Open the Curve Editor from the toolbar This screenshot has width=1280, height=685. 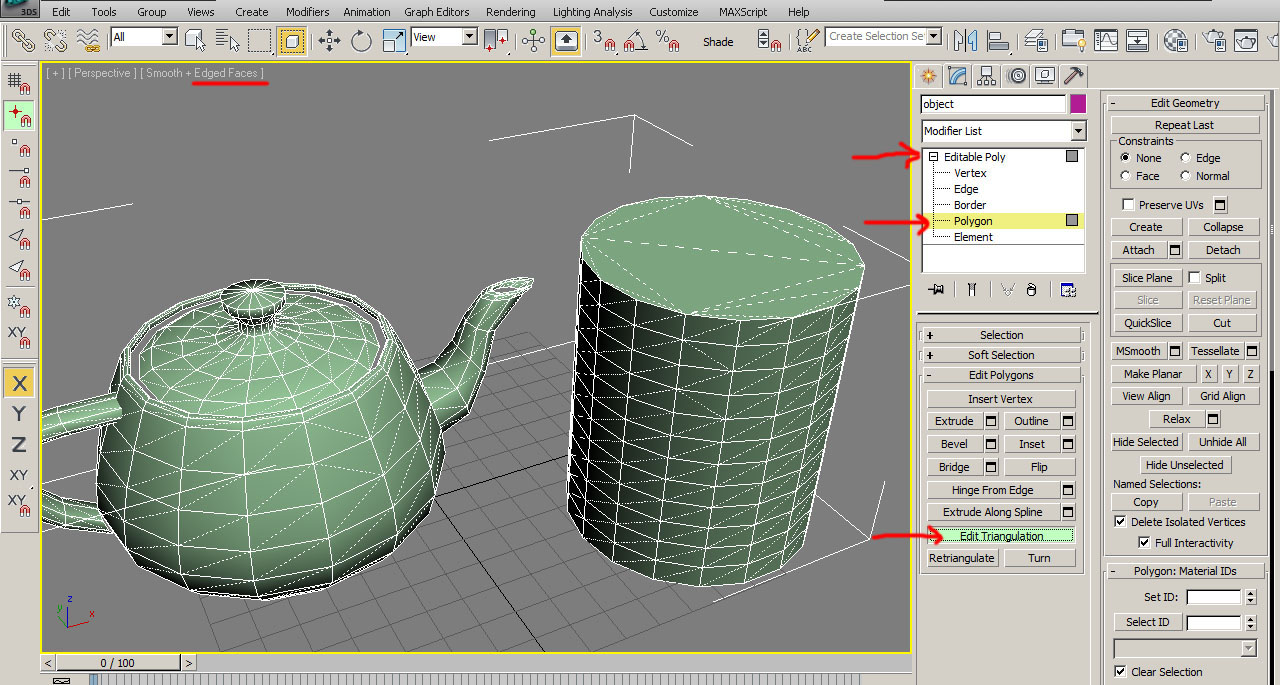(1106, 41)
